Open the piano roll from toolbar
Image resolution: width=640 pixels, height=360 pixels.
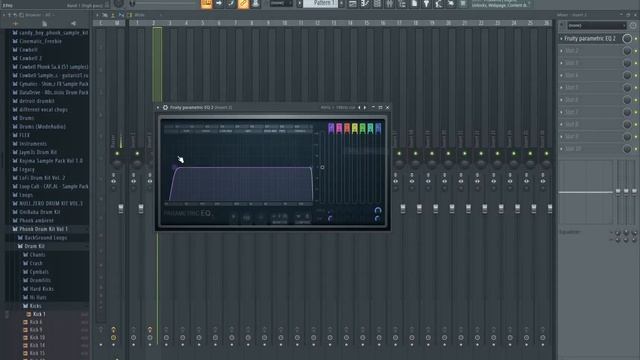pos(365,4)
